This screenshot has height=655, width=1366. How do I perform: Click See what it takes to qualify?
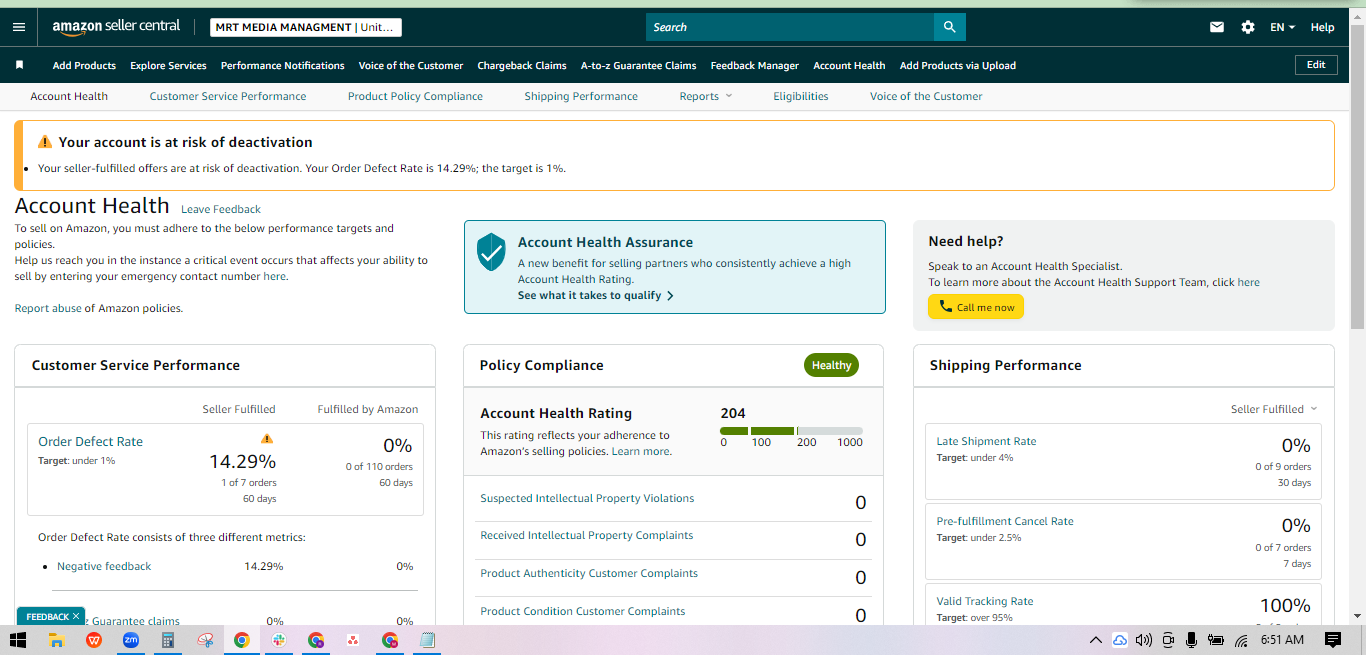pyautogui.click(x=596, y=296)
